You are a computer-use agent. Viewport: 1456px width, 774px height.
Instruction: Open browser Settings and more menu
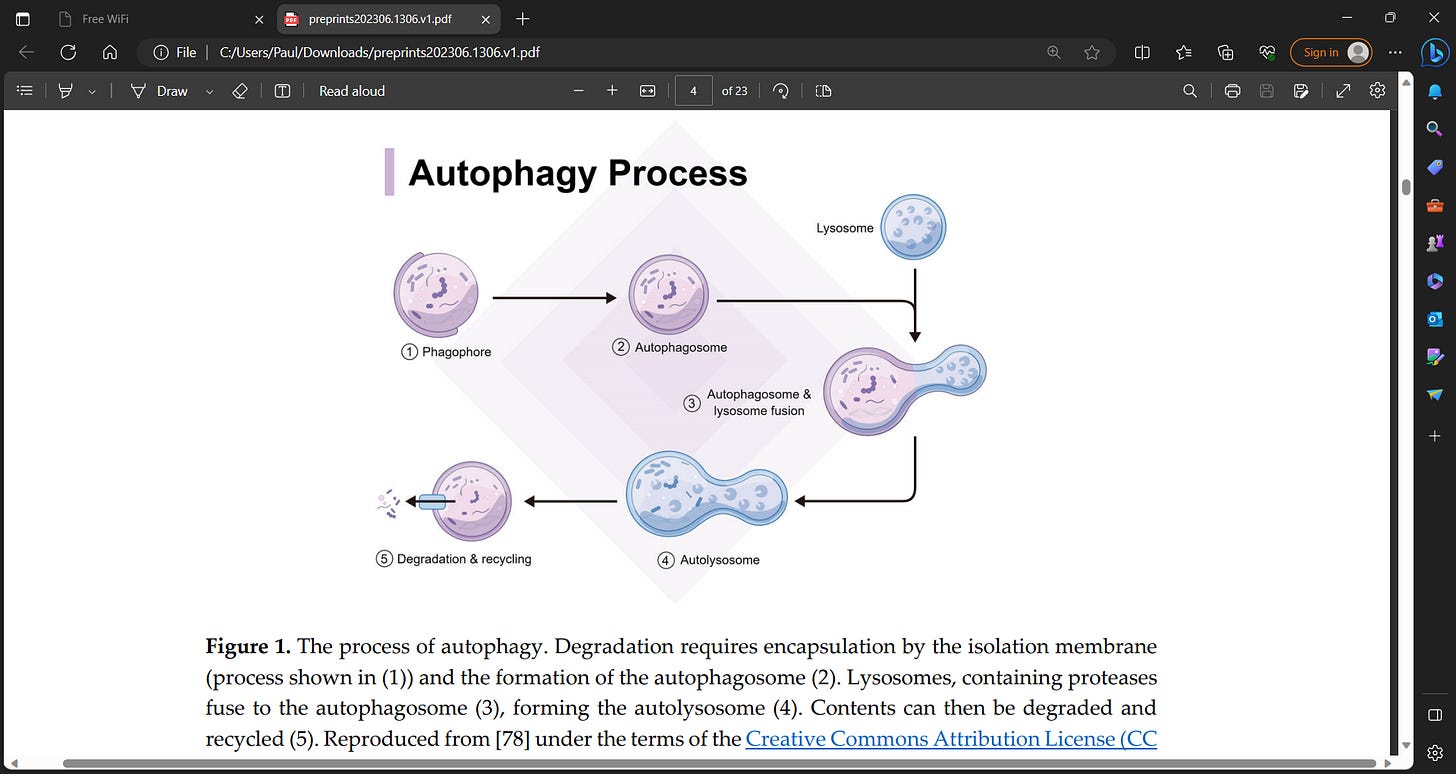click(x=1396, y=52)
